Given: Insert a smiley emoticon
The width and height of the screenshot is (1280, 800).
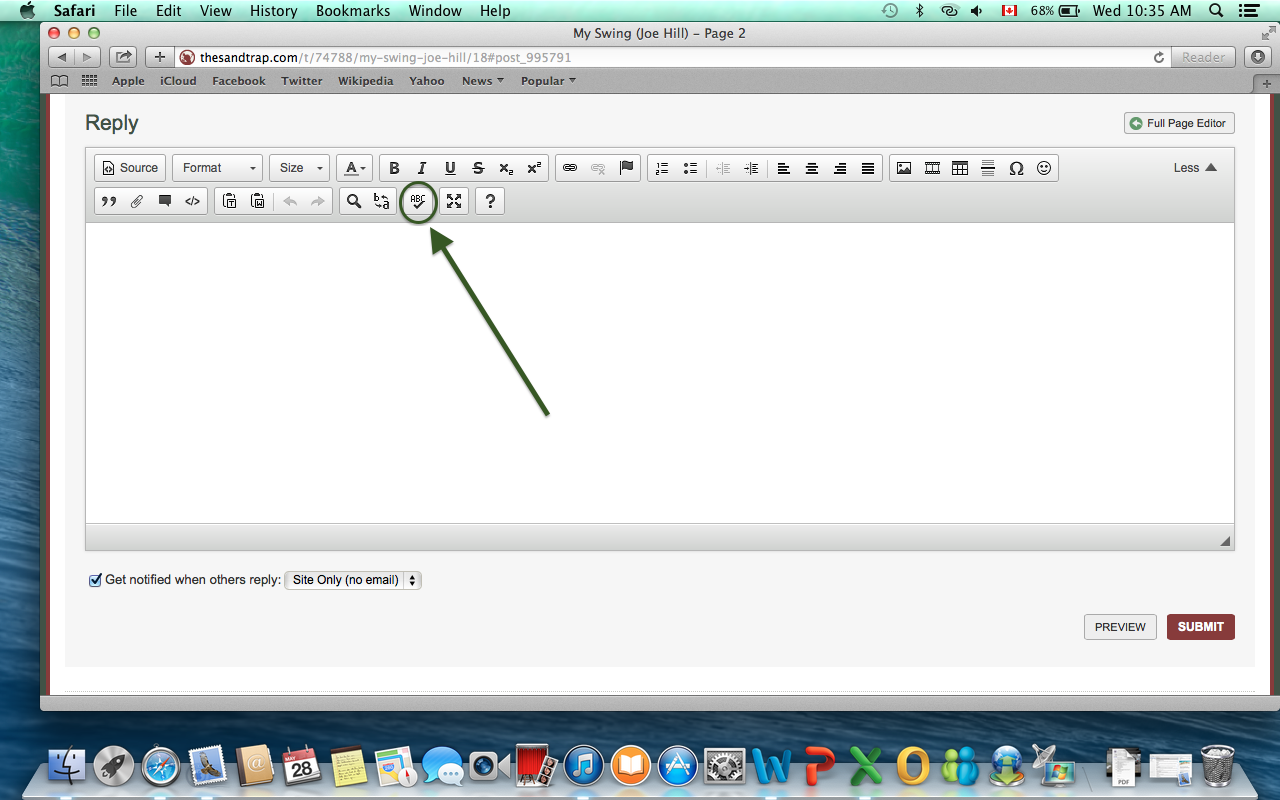Looking at the screenshot, I should coord(1044,168).
